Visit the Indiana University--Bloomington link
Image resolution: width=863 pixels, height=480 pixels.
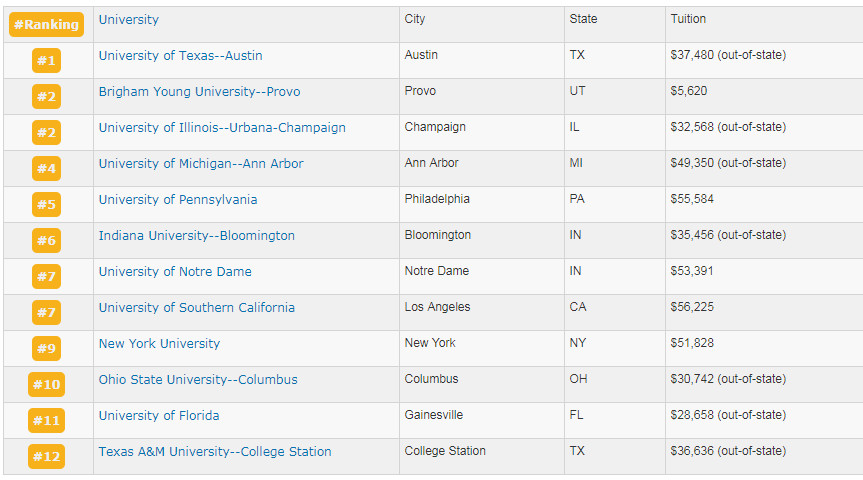pyautogui.click(x=197, y=236)
